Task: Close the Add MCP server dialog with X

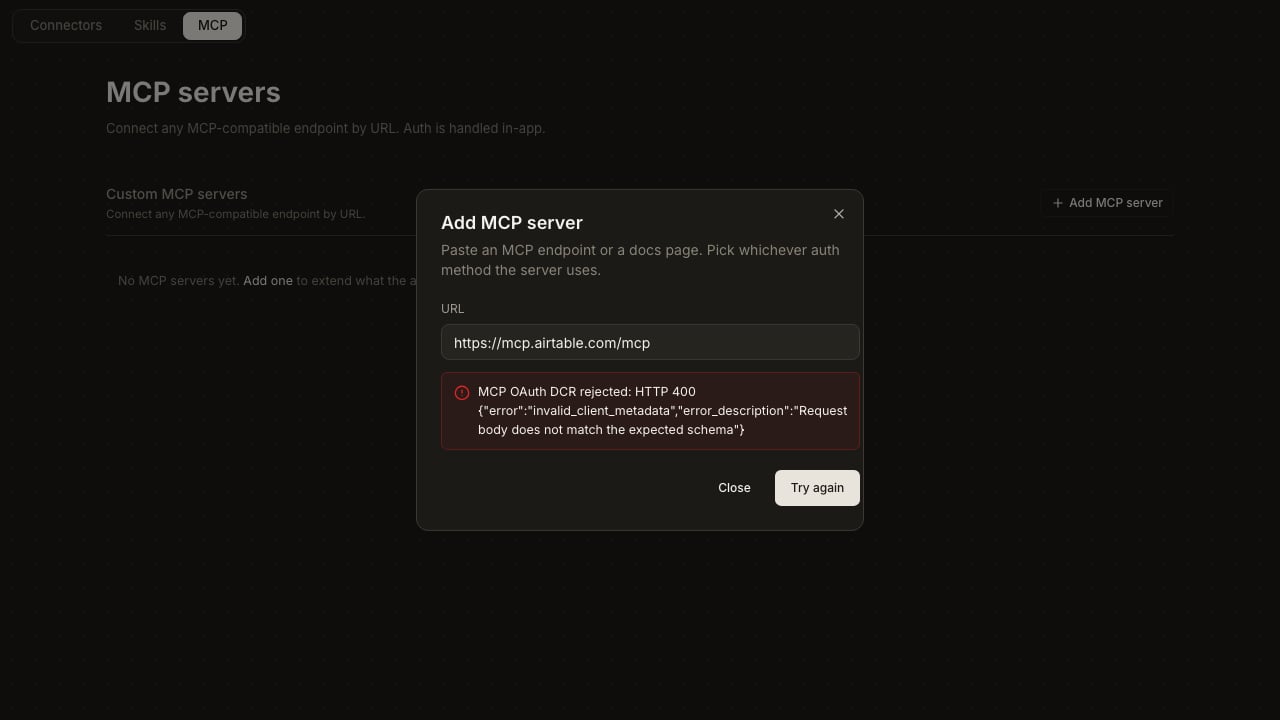Action: pyautogui.click(x=839, y=214)
